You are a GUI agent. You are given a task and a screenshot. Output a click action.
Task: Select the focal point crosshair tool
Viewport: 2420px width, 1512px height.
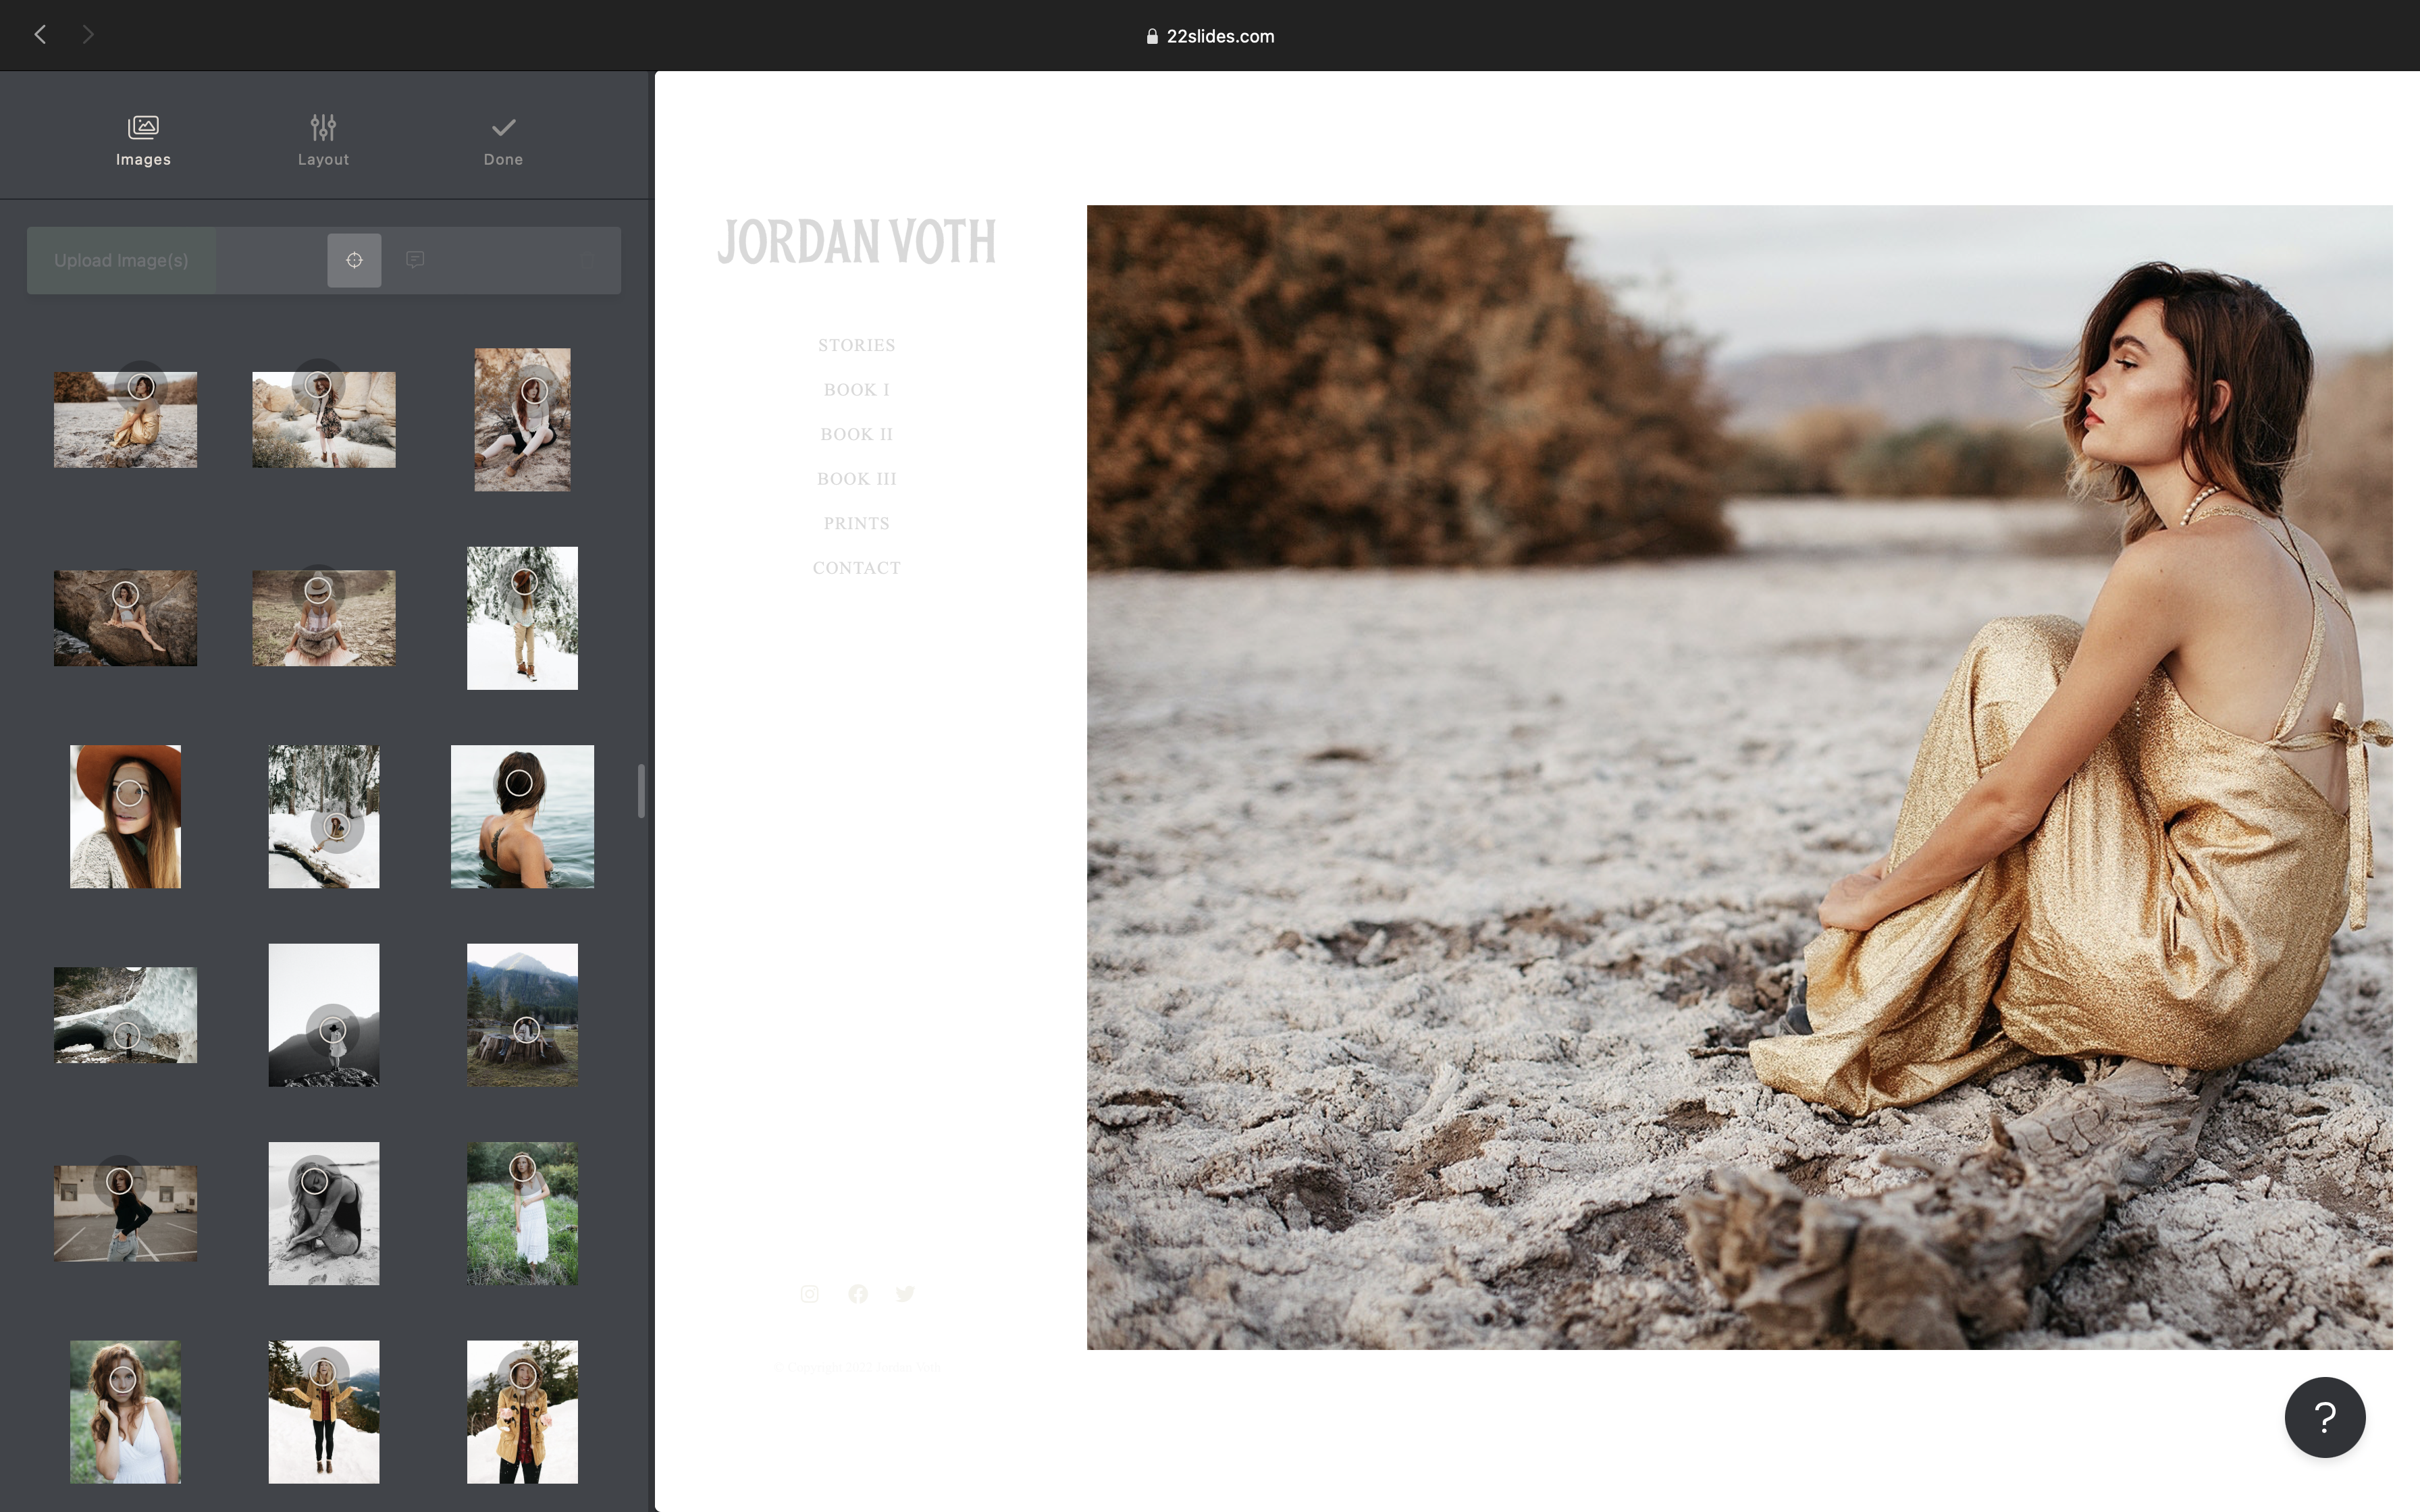tap(354, 260)
